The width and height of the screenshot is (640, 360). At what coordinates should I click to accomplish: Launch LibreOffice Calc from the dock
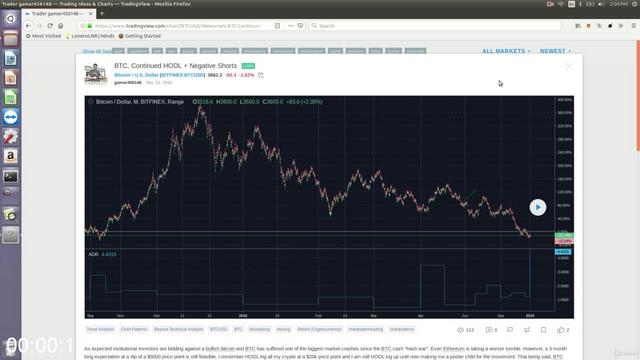tap(11, 98)
